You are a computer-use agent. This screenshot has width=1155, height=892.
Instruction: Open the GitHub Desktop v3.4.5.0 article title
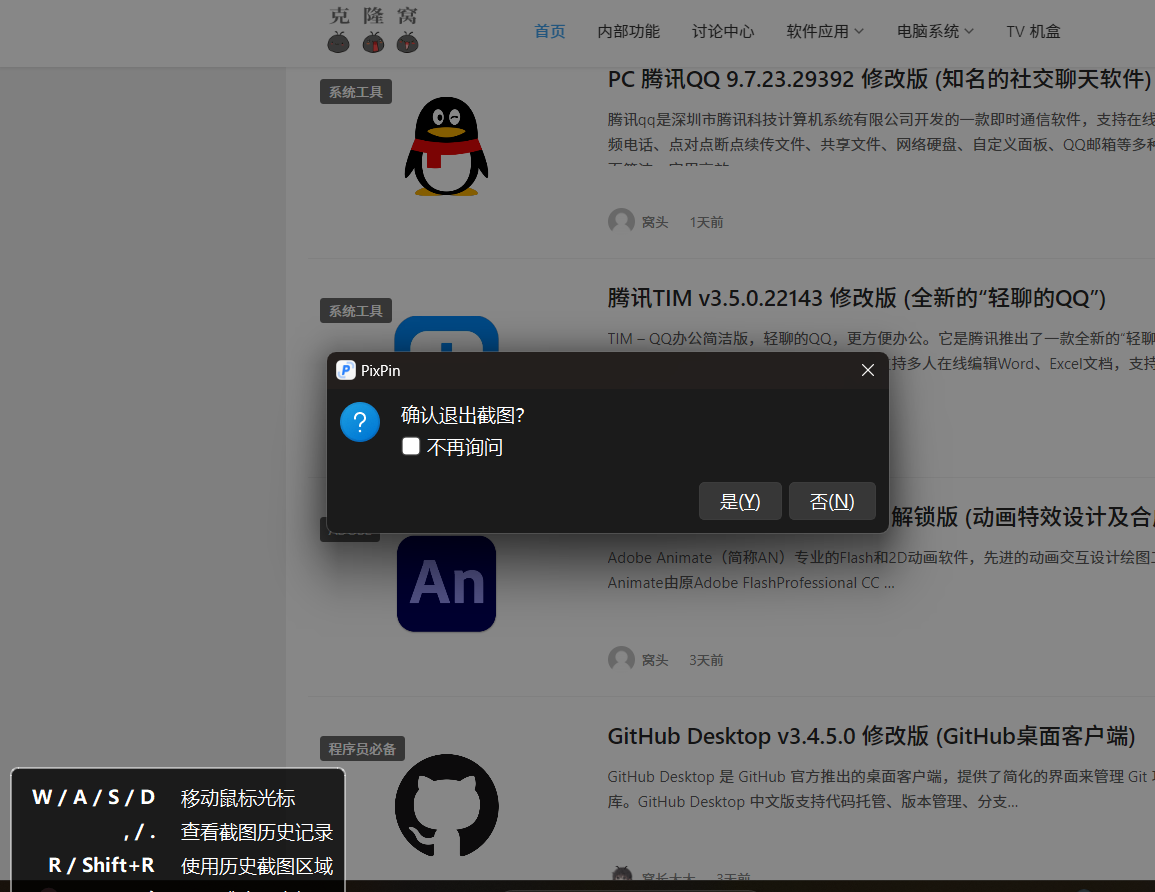(x=871, y=736)
